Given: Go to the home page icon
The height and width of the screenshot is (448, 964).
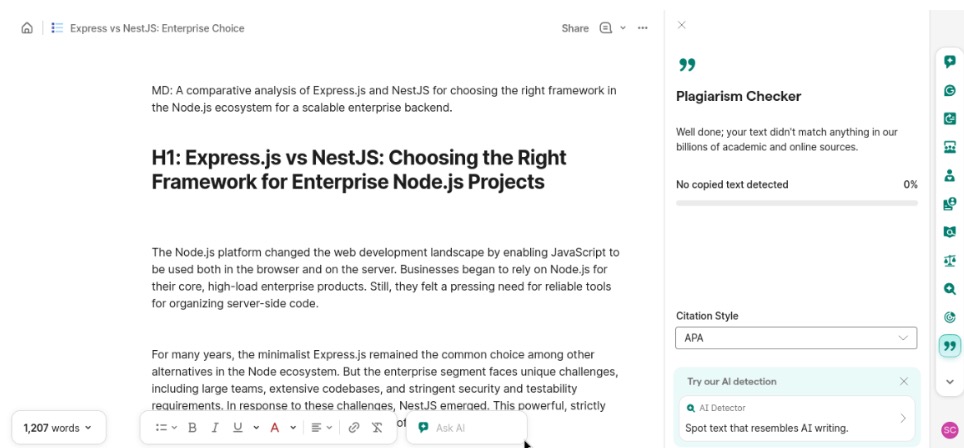Looking at the screenshot, I should coord(27,28).
